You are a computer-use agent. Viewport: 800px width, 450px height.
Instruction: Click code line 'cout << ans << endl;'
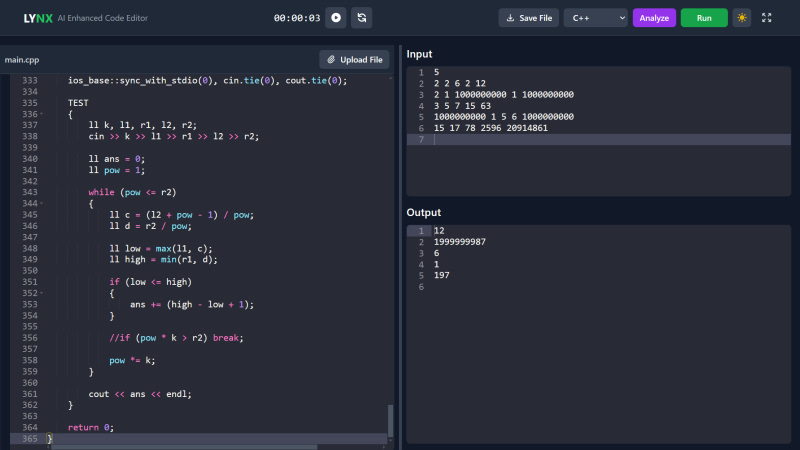(140, 394)
